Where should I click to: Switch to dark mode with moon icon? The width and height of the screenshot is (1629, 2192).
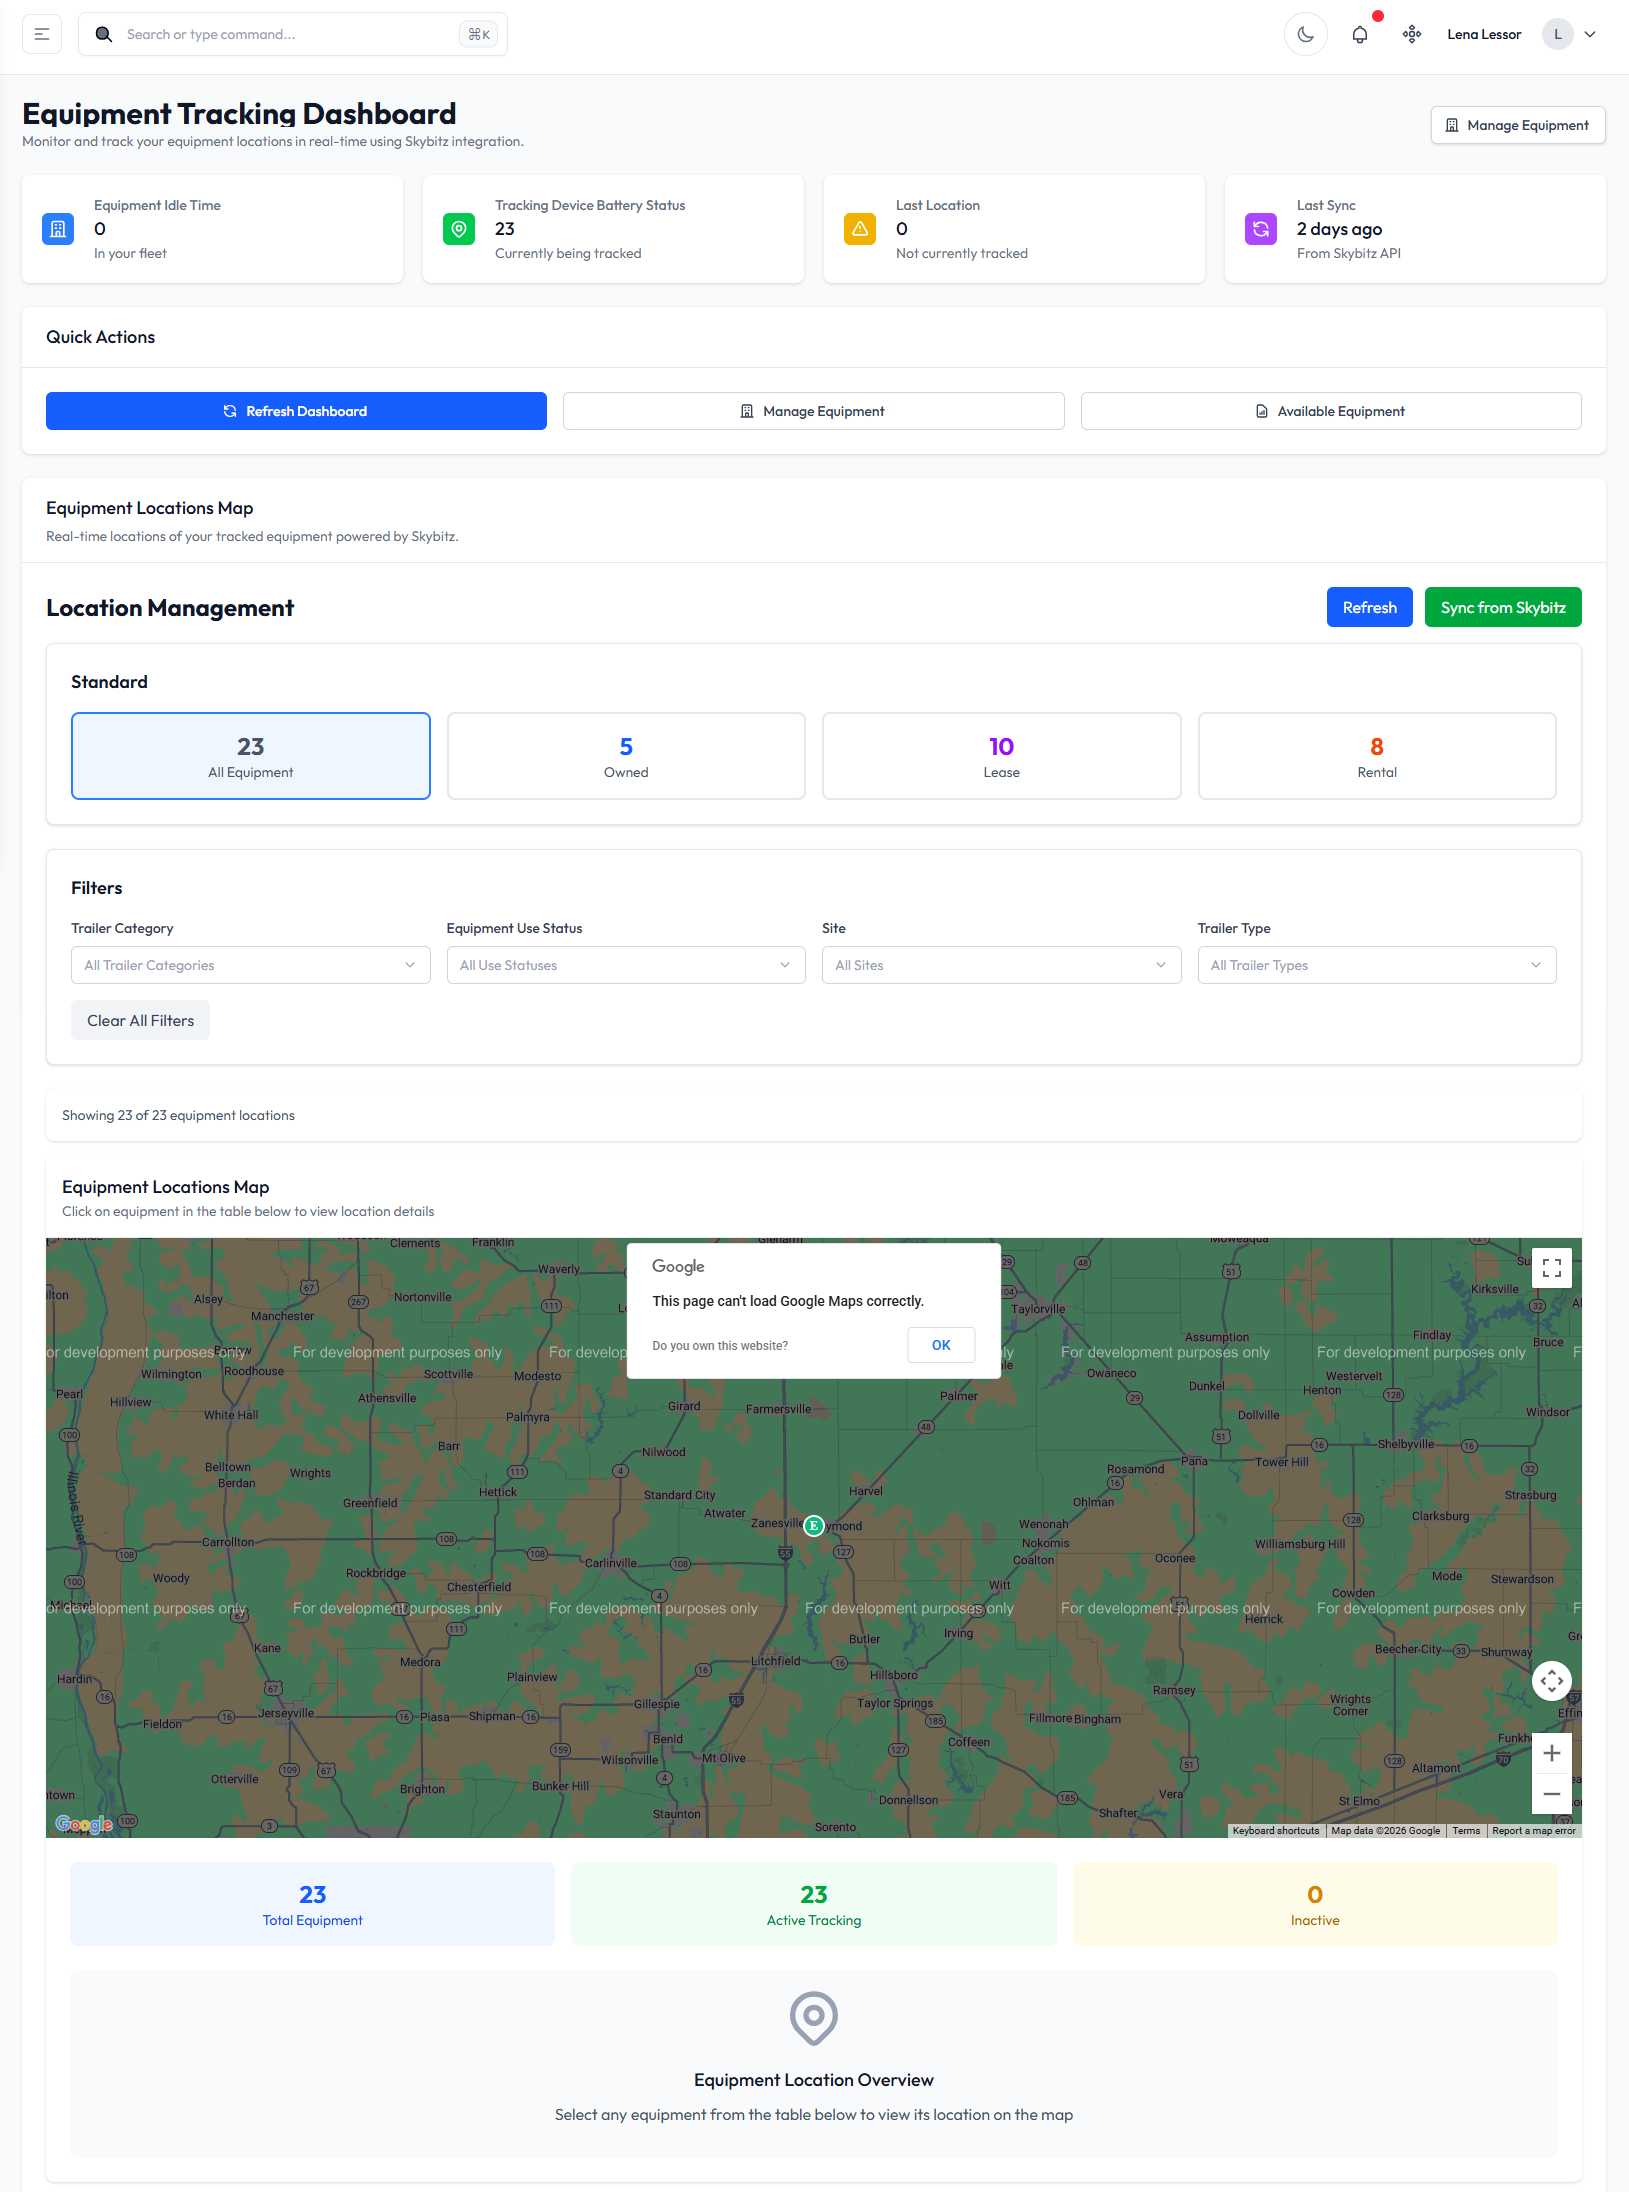coord(1305,34)
